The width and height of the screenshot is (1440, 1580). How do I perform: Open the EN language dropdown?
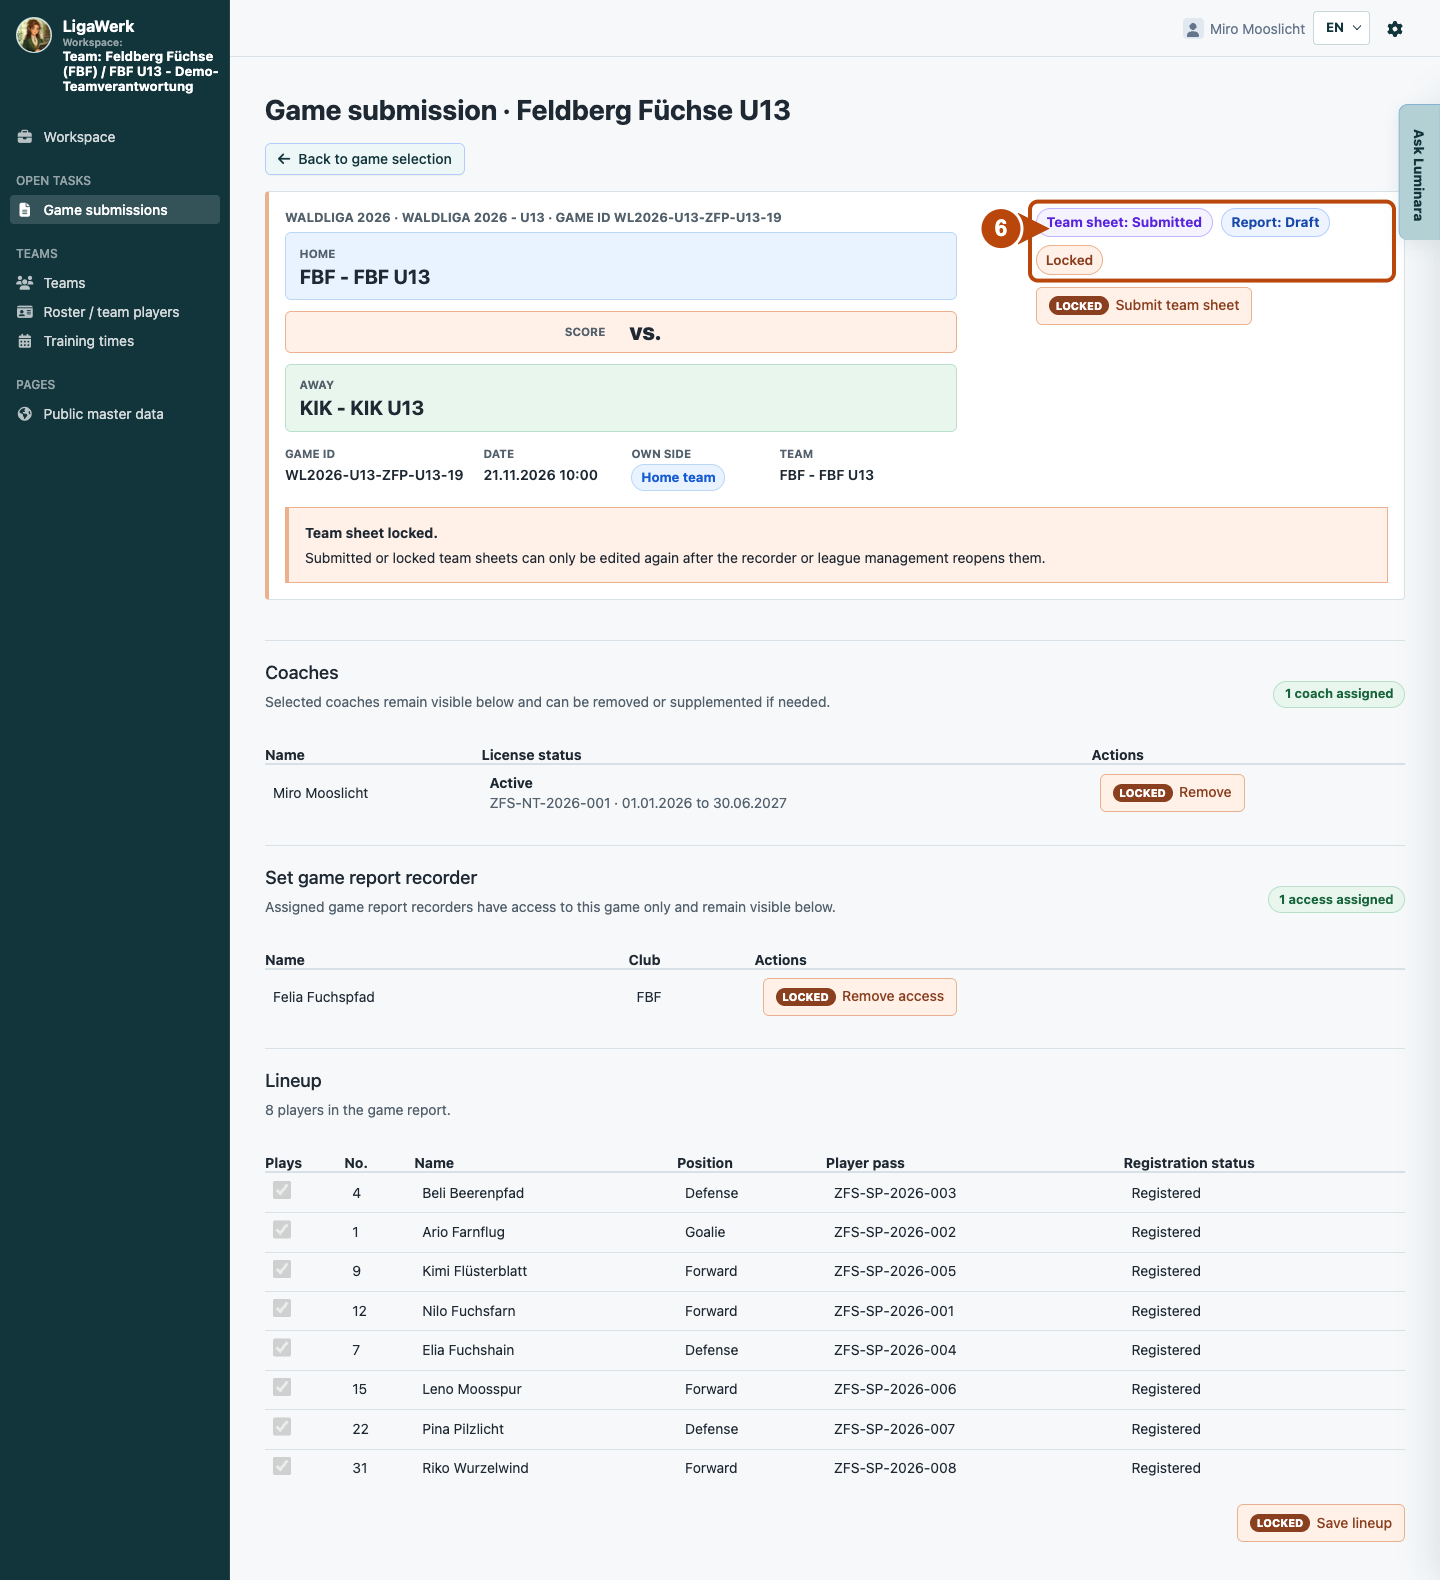click(x=1341, y=28)
